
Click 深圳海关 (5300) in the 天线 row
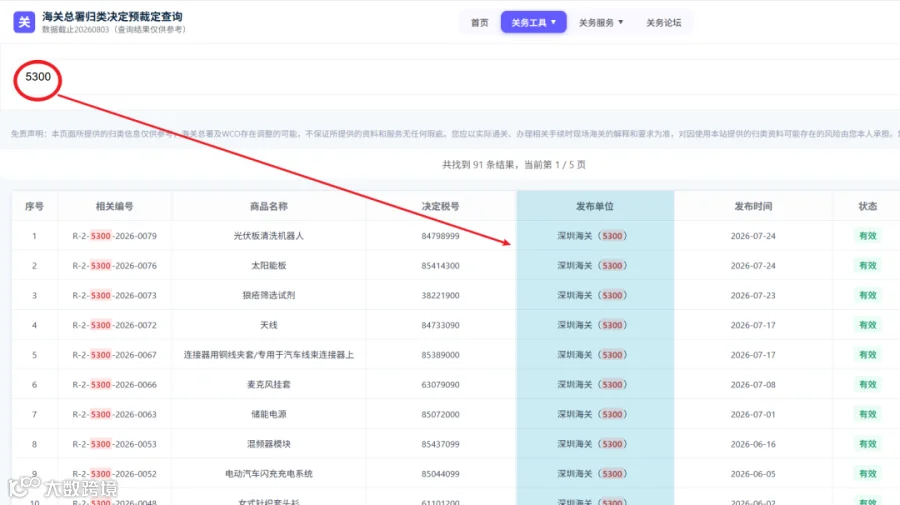pyautogui.click(x=592, y=325)
